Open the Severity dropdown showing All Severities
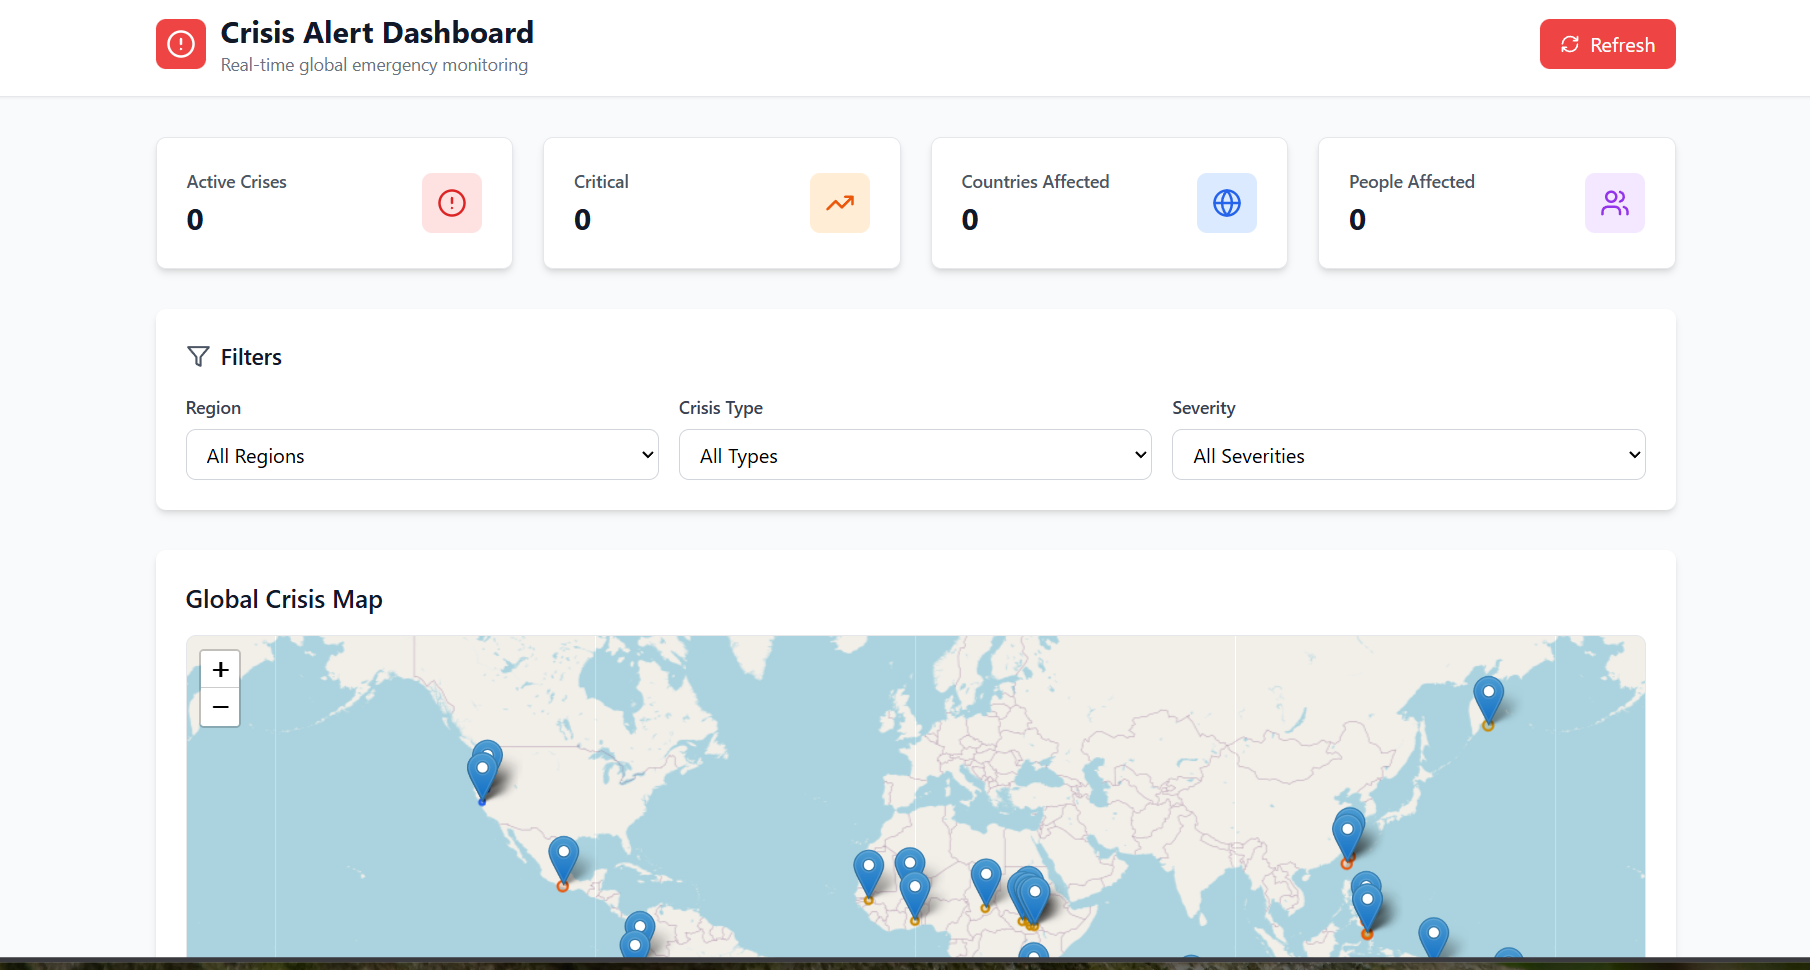Image resolution: width=1810 pixels, height=970 pixels. 1407,454
